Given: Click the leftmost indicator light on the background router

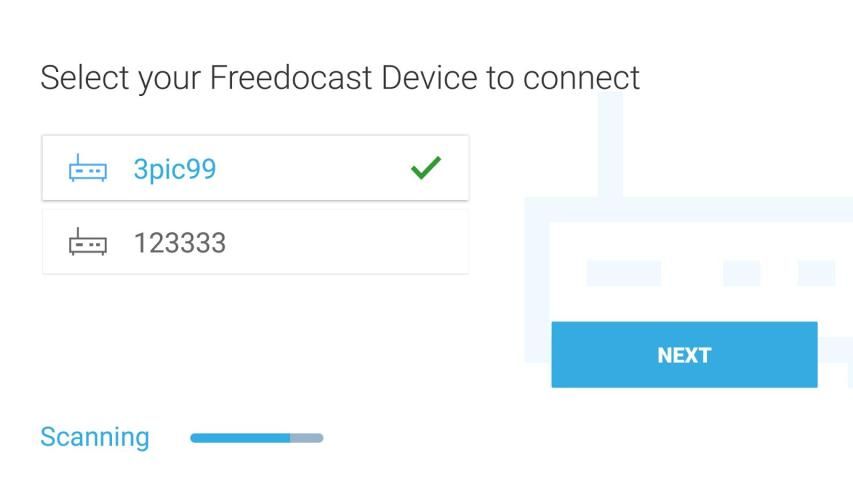Looking at the screenshot, I should tap(623, 273).
